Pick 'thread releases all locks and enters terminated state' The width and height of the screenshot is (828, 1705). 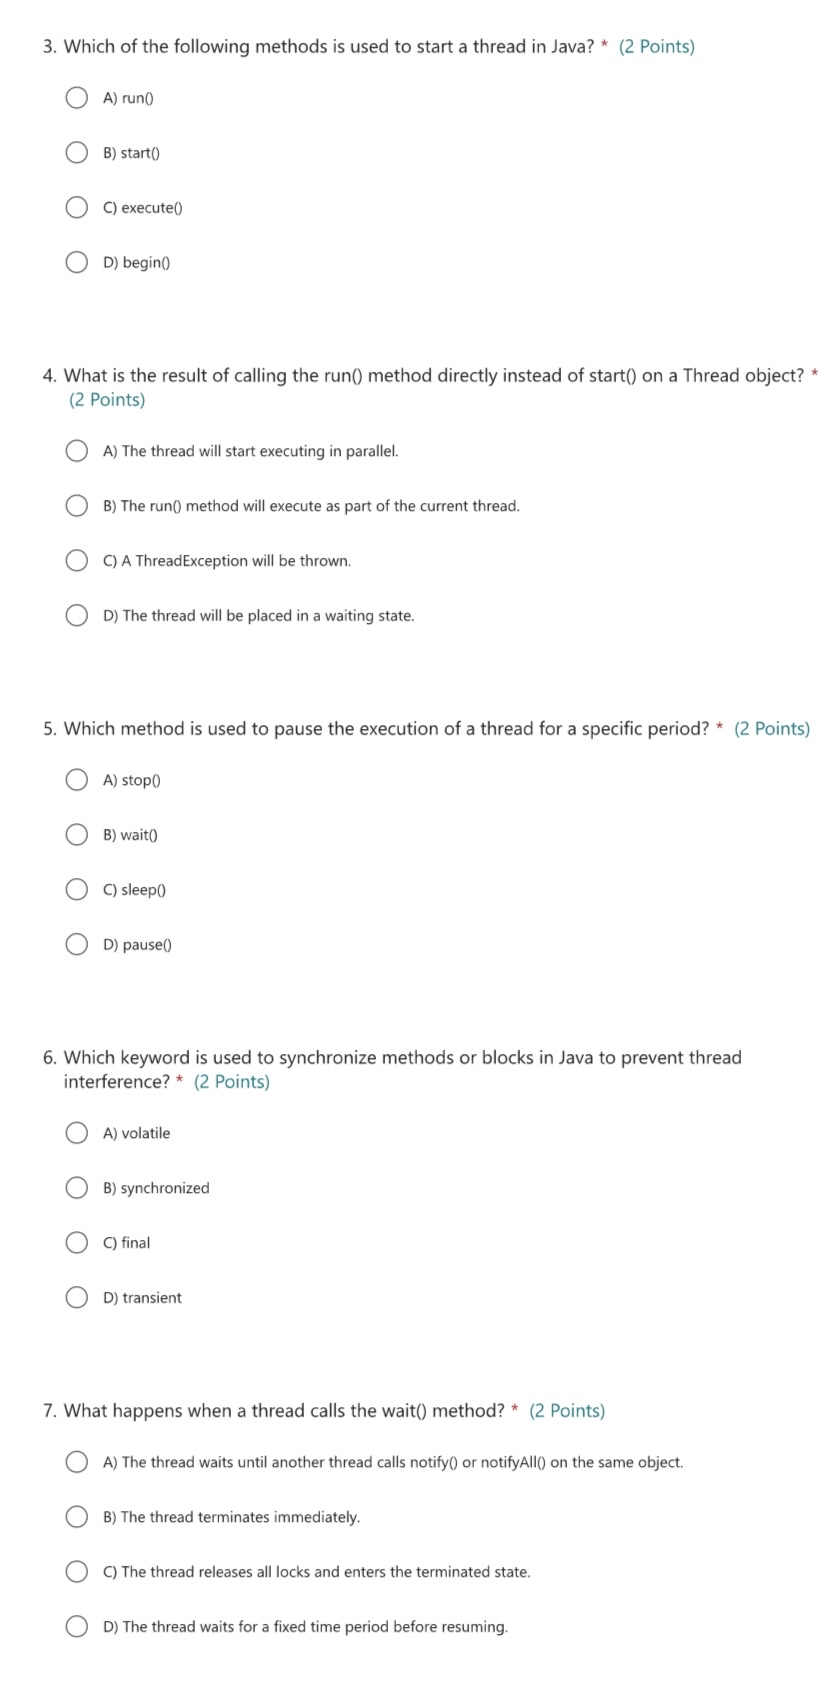pyautogui.click(x=76, y=1571)
